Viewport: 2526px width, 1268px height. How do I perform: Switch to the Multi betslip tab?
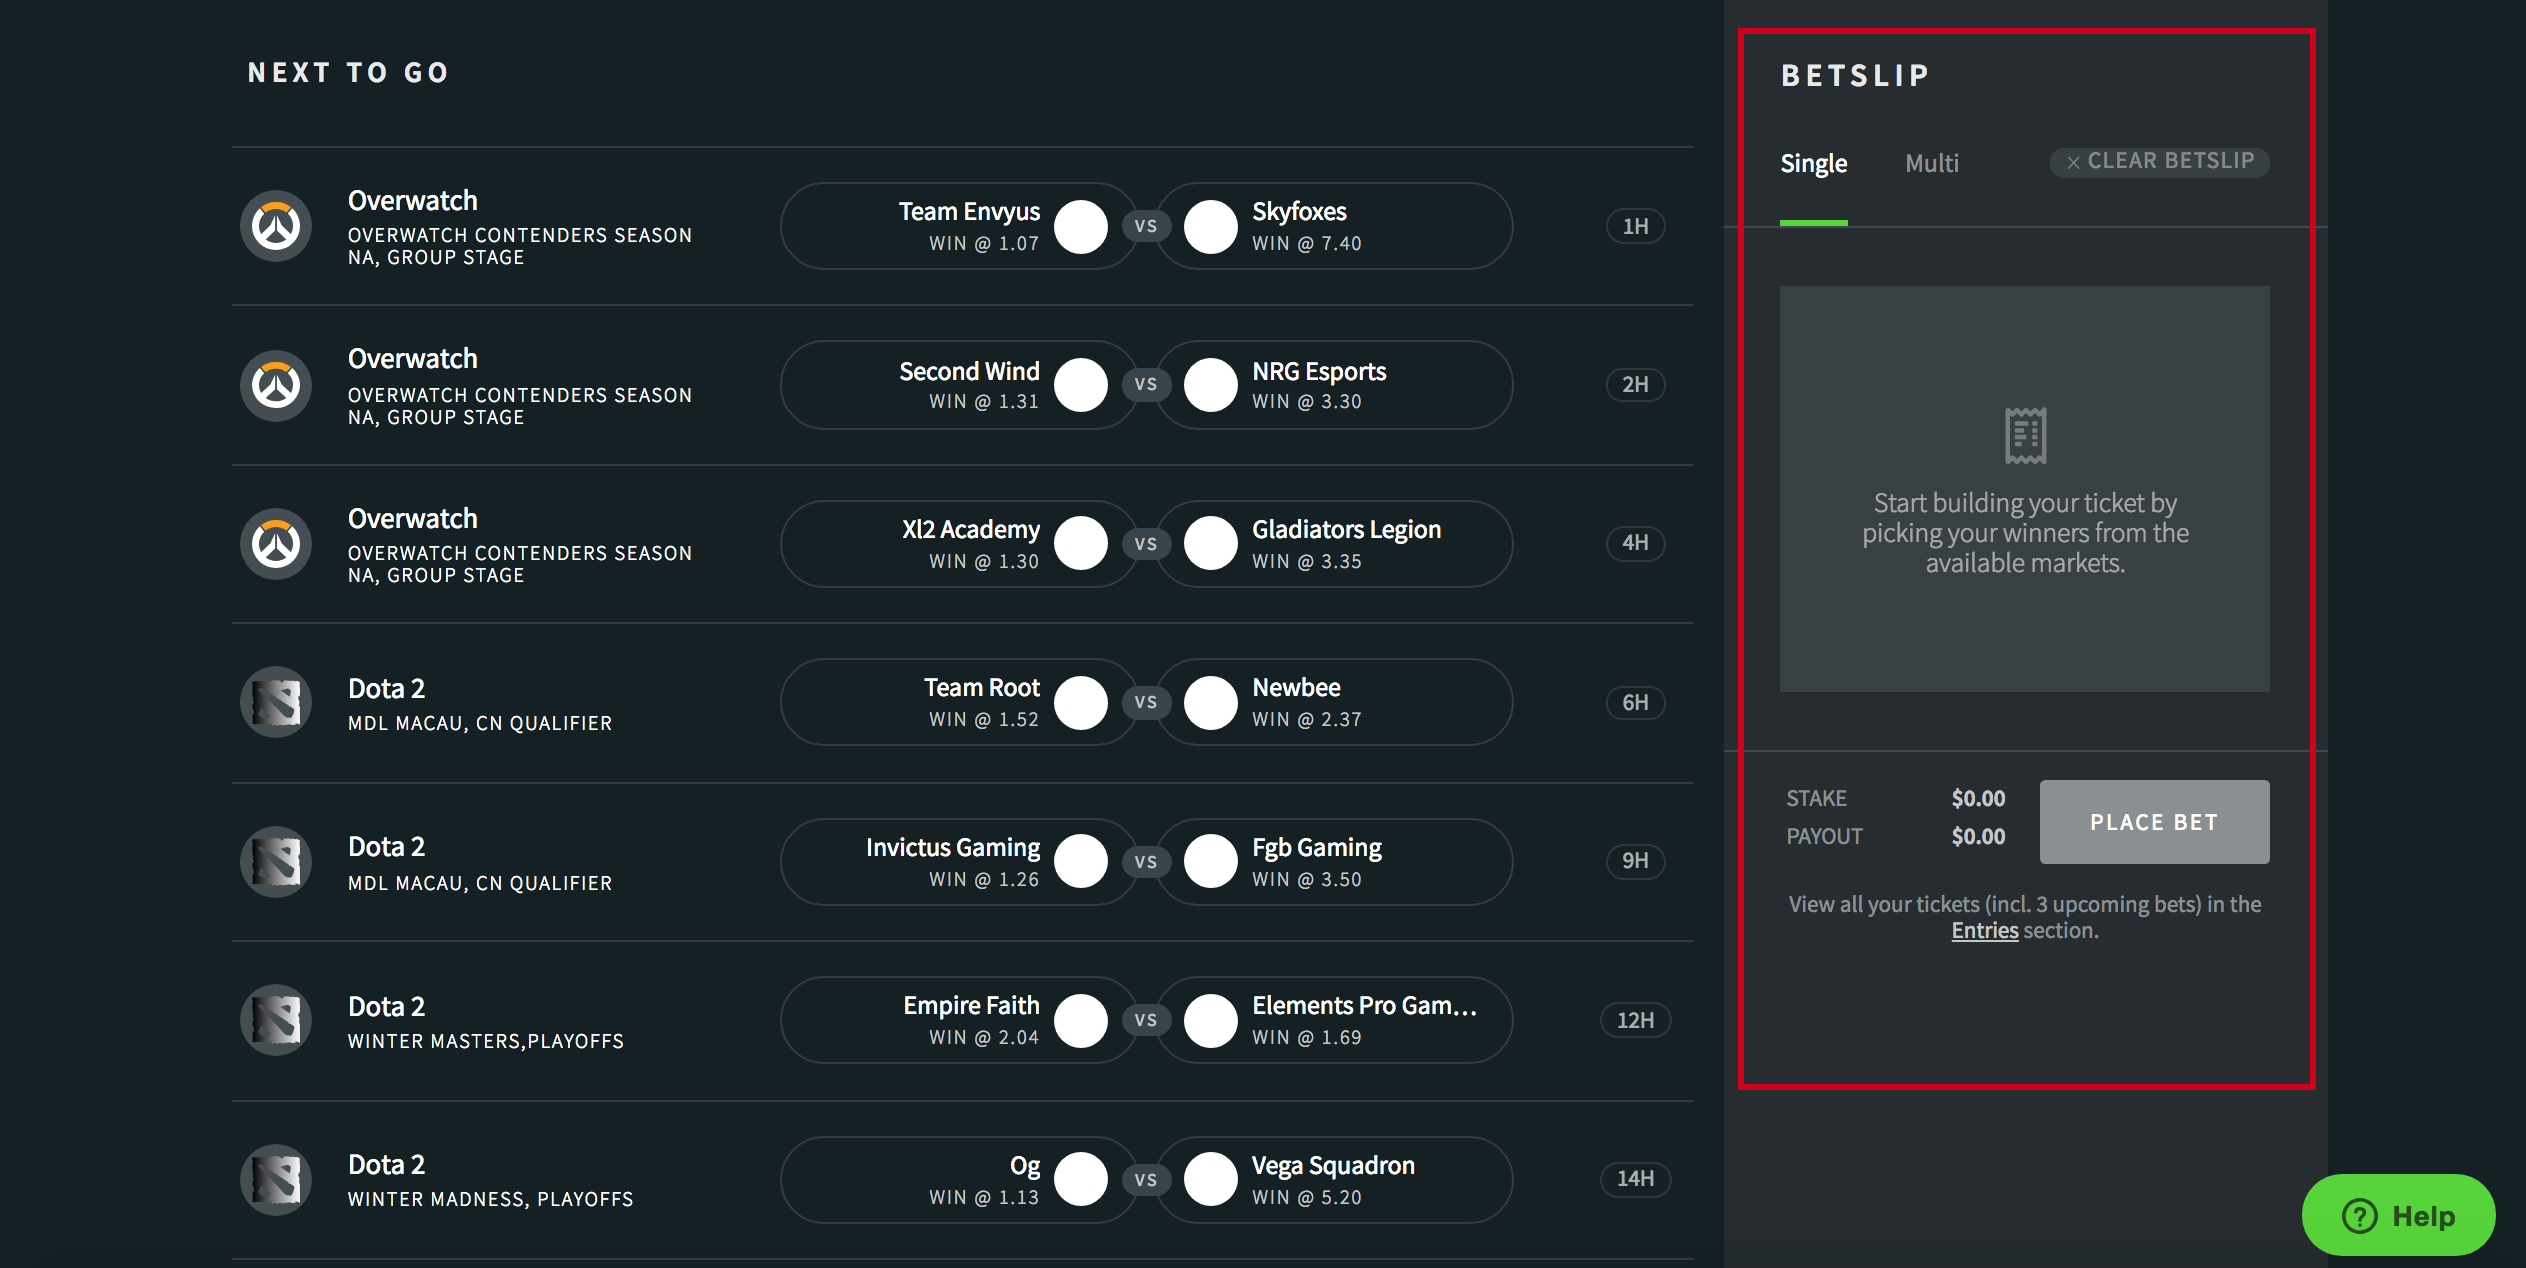[1931, 163]
